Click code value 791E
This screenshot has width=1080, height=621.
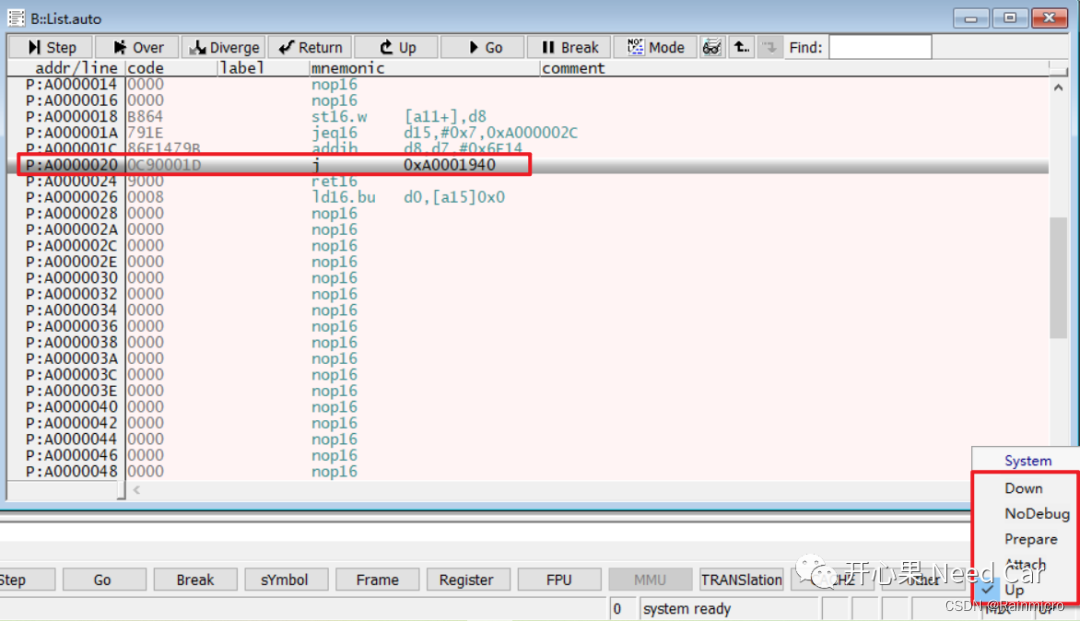coord(145,132)
